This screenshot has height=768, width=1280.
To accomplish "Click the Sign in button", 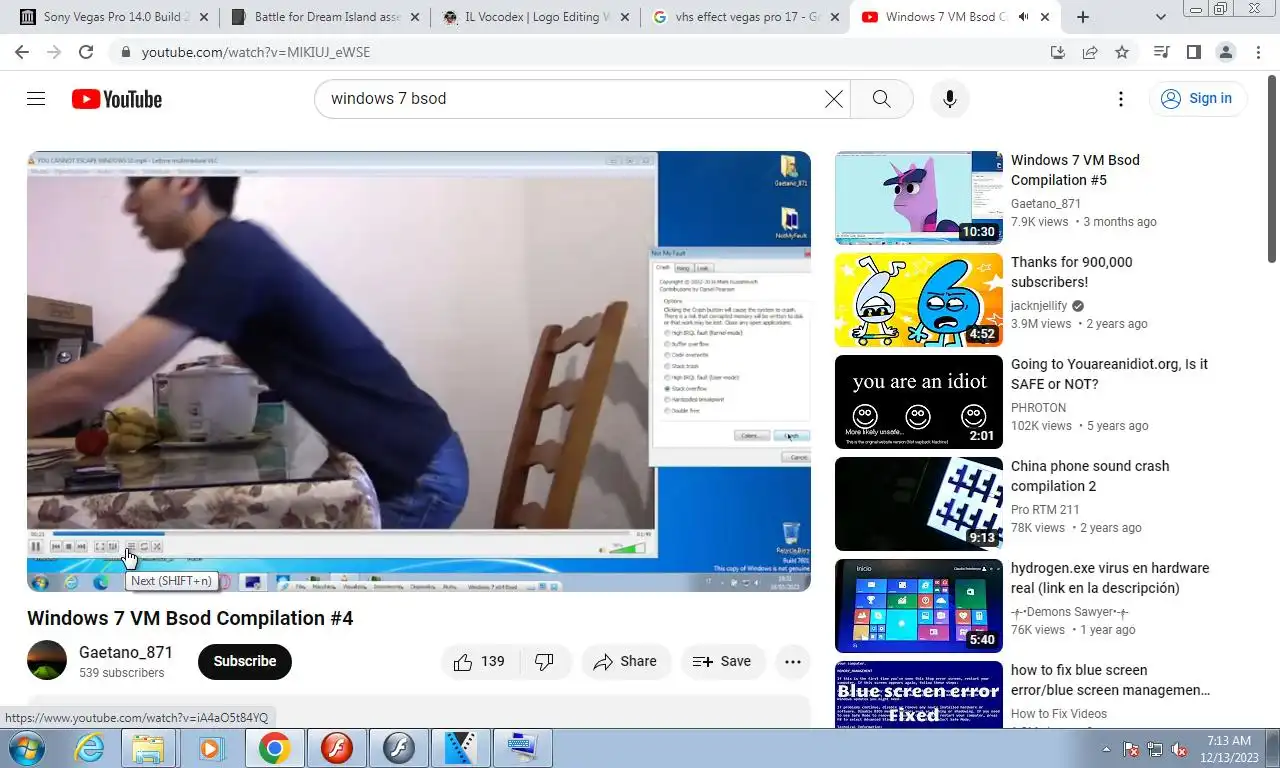I will pyautogui.click(x=1197, y=98).
